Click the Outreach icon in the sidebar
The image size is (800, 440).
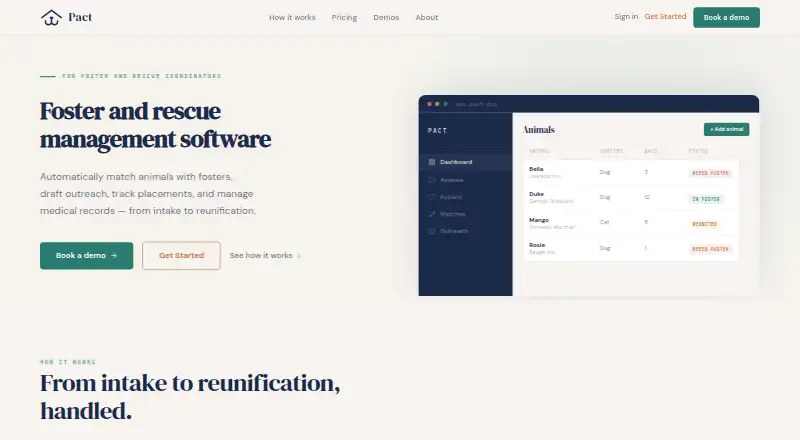(x=432, y=231)
